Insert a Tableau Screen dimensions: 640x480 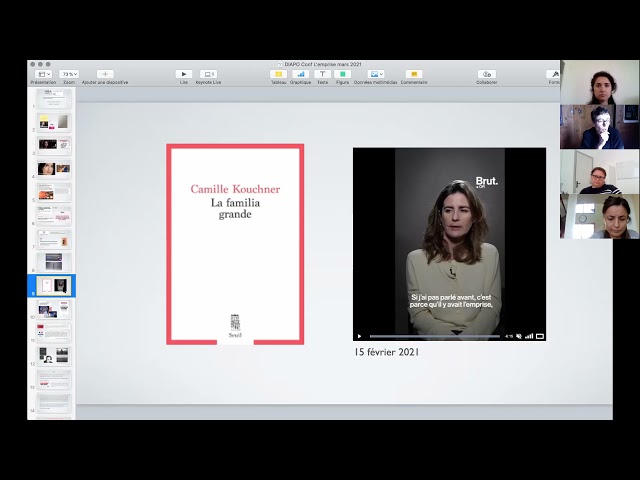coord(278,74)
